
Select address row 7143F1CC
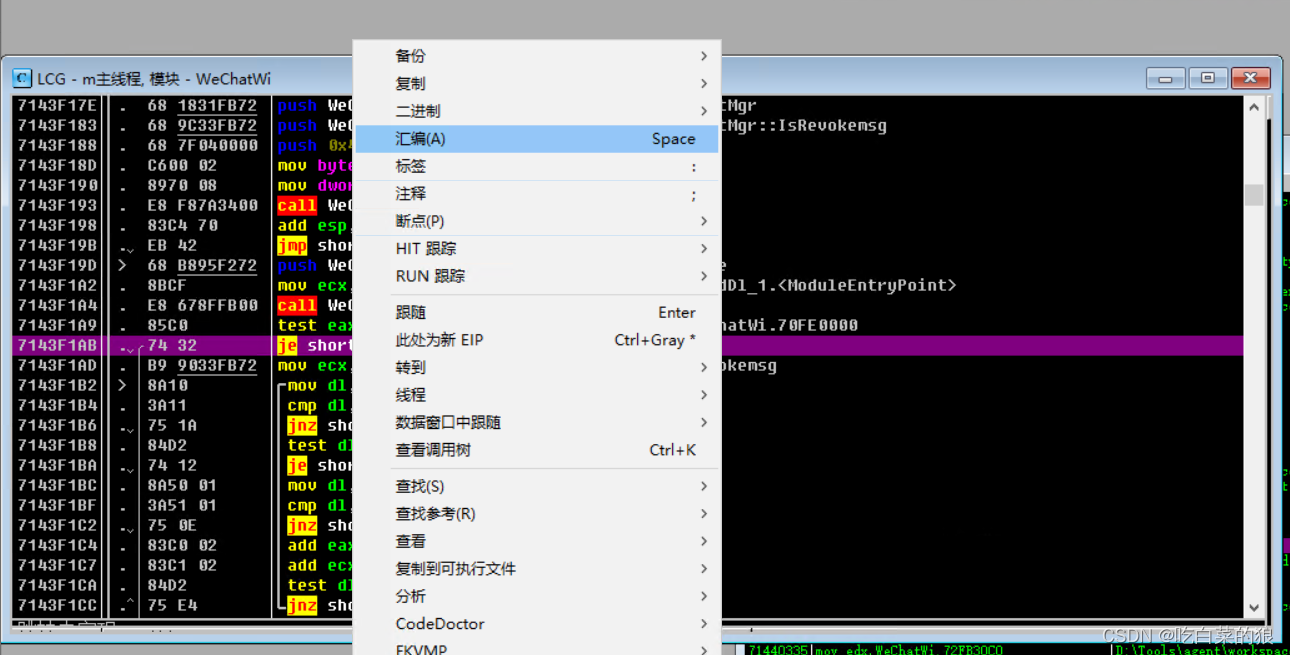[58, 606]
